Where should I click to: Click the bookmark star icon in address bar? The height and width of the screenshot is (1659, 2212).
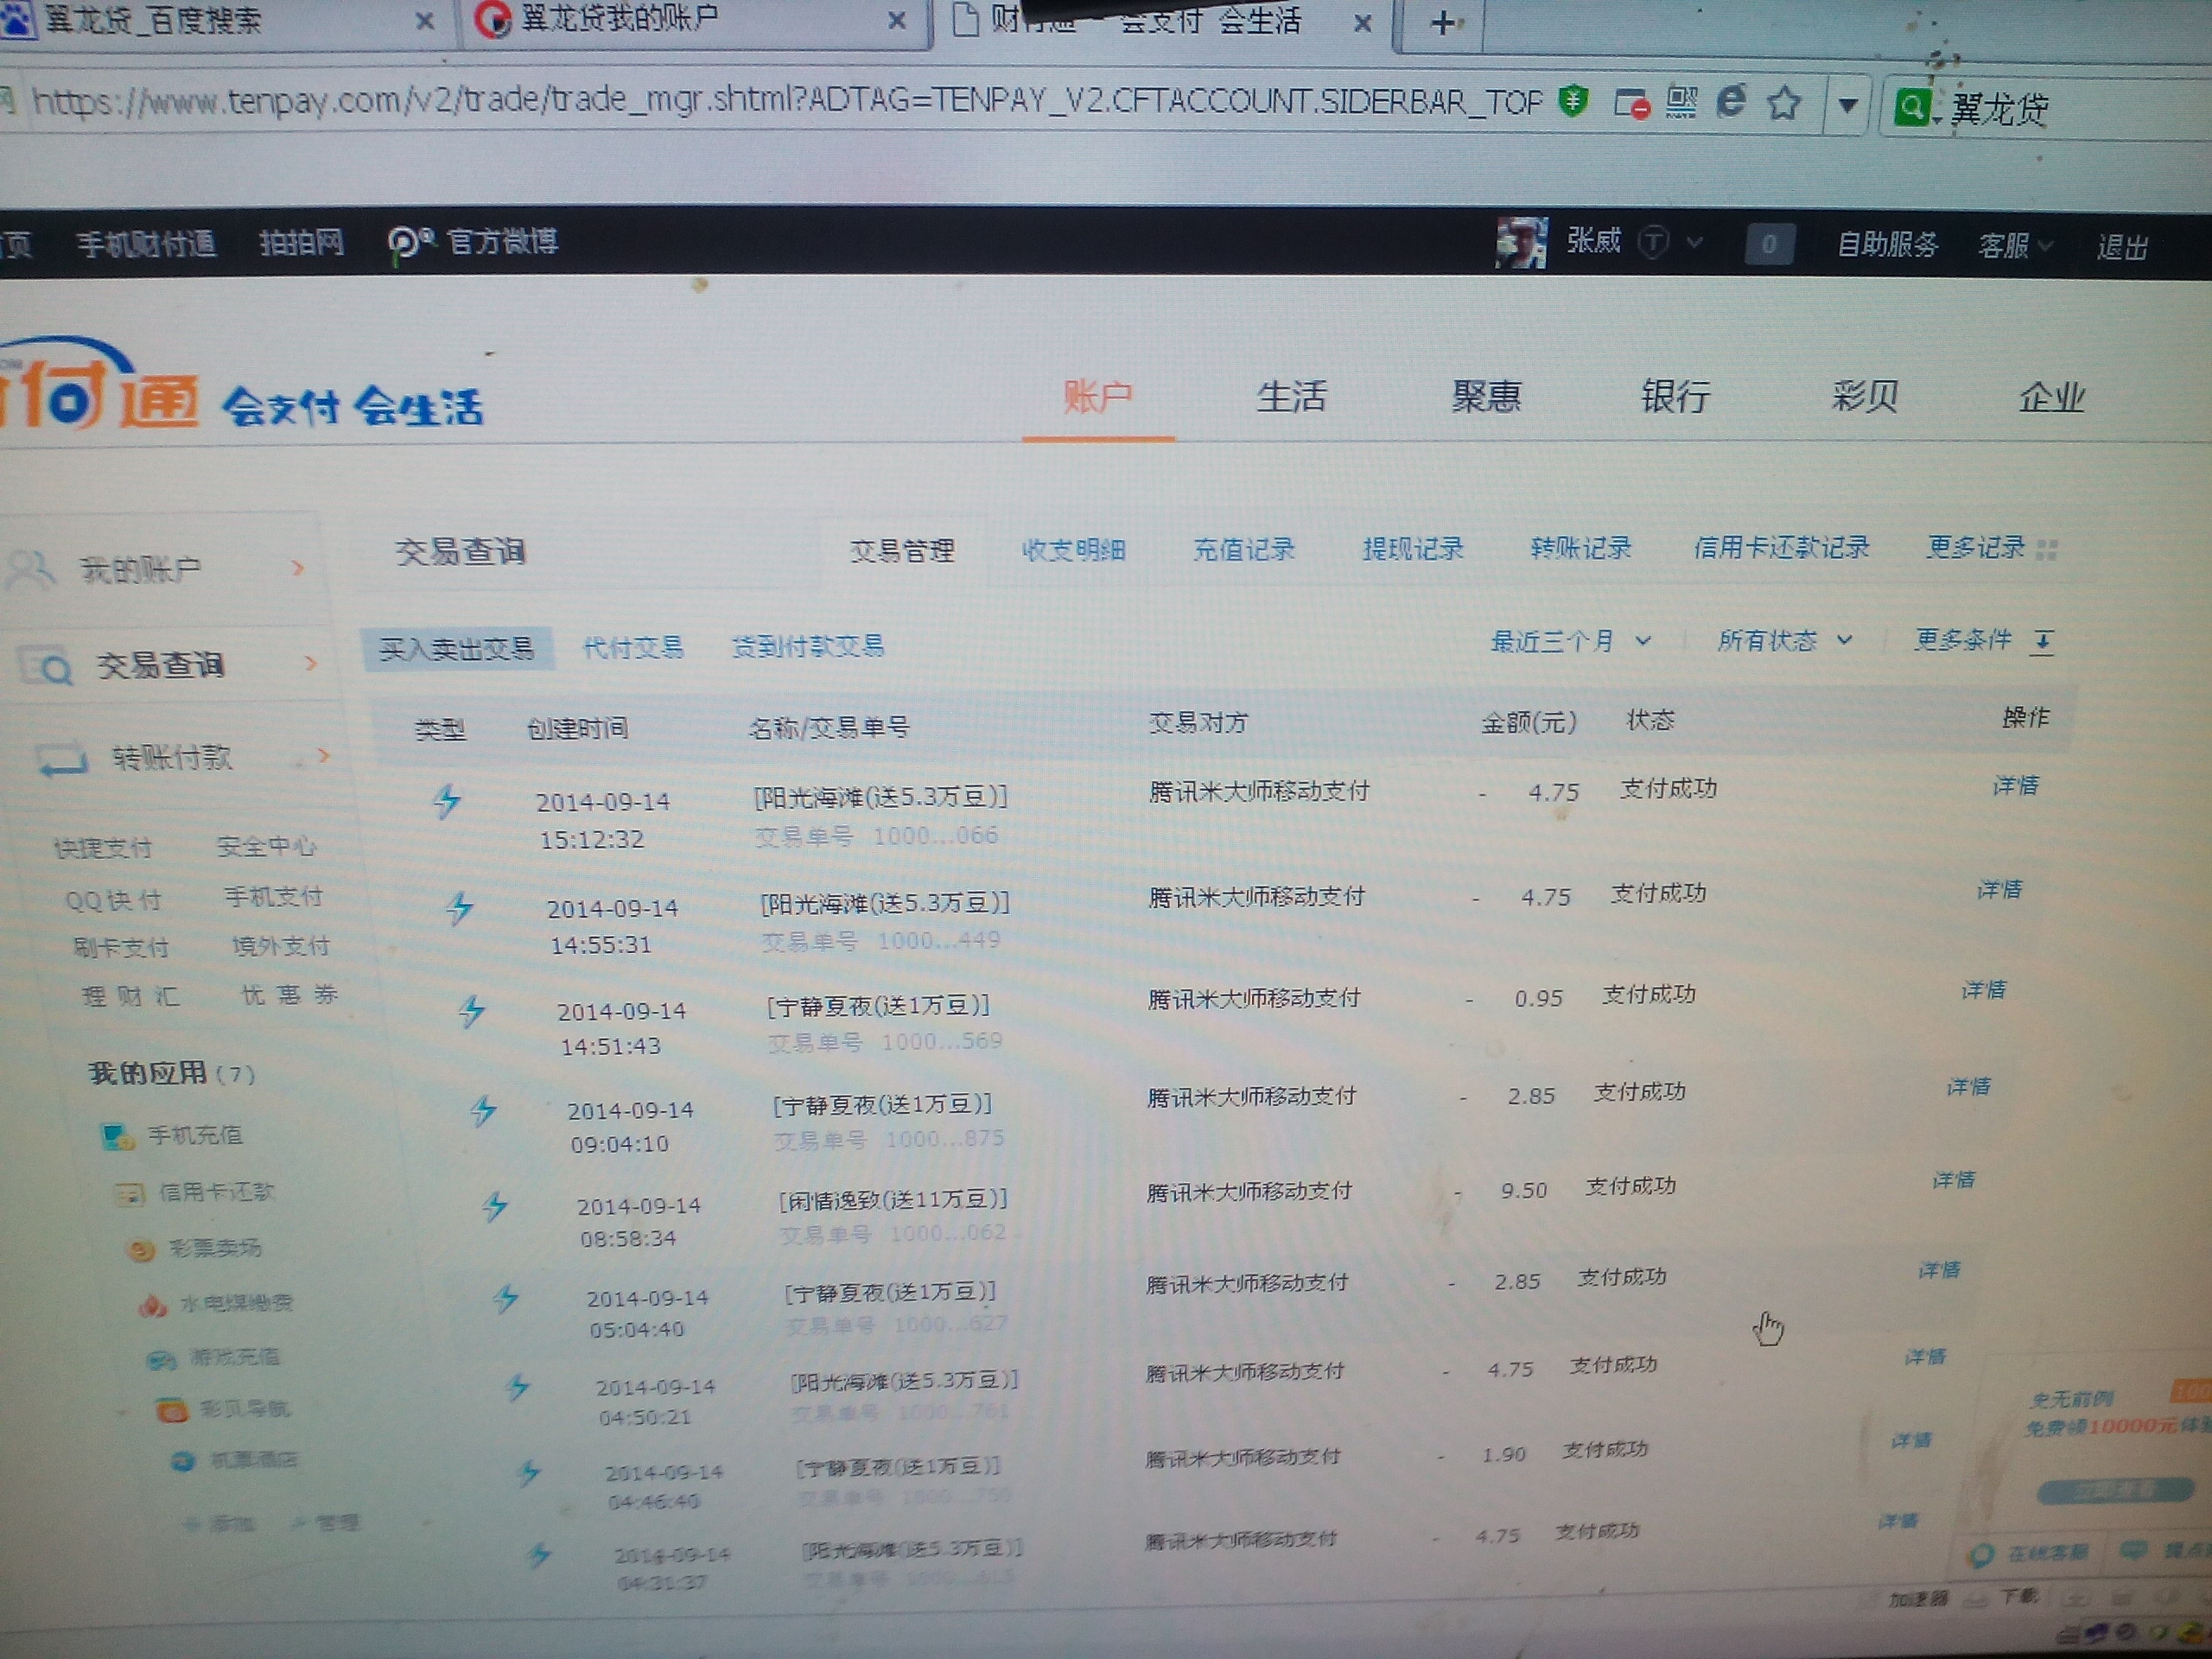click(x=1784, y=104)
